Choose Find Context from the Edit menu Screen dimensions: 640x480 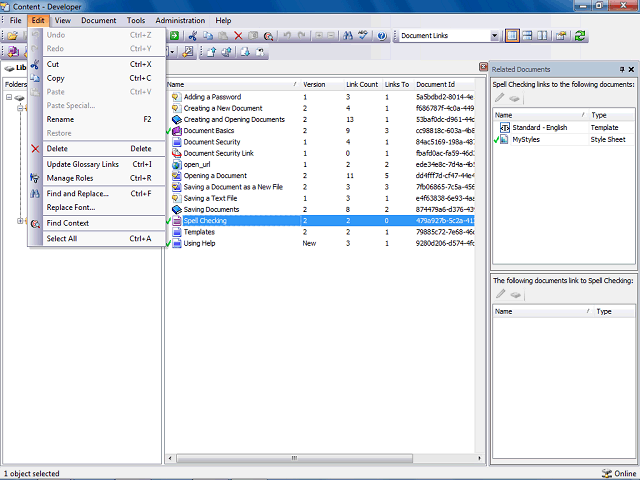click(x=97, y=223)
